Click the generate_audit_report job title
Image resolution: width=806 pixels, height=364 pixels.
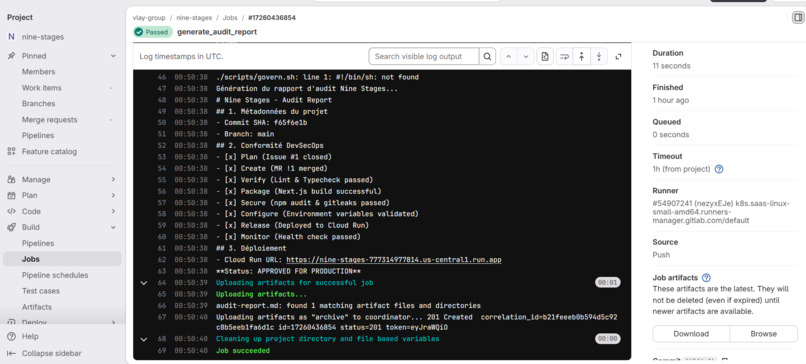pos(217,32)
